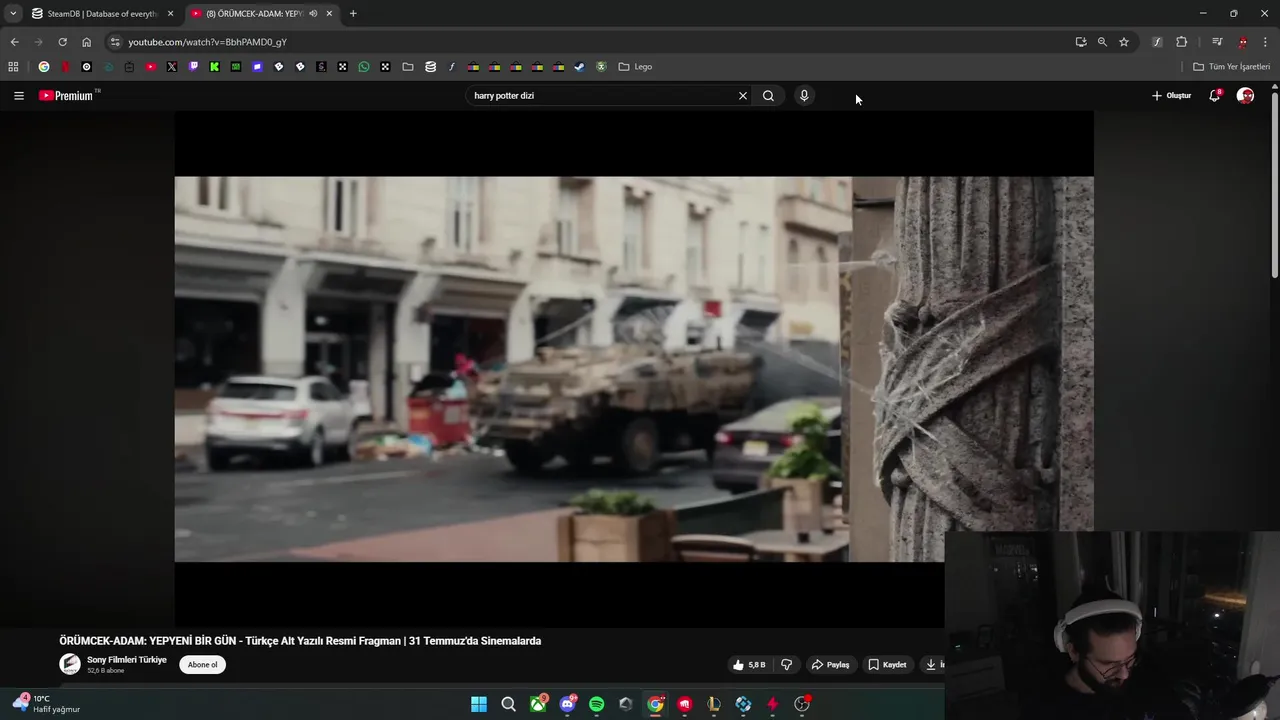Dislike the Örümcek-Adam trailer

pyautogui.click(x=787, y=665)
